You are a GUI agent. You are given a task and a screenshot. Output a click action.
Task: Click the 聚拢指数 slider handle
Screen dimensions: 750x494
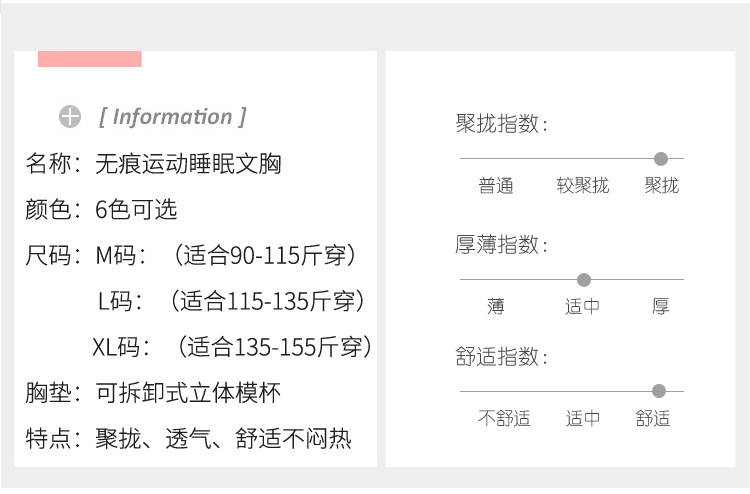[x=661, y=159]
